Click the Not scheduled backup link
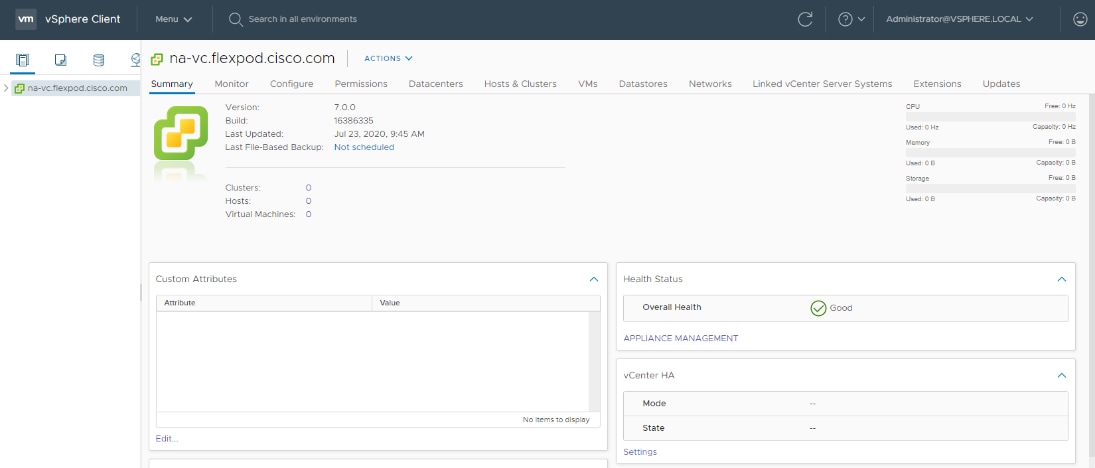 [x=364, y=147]
